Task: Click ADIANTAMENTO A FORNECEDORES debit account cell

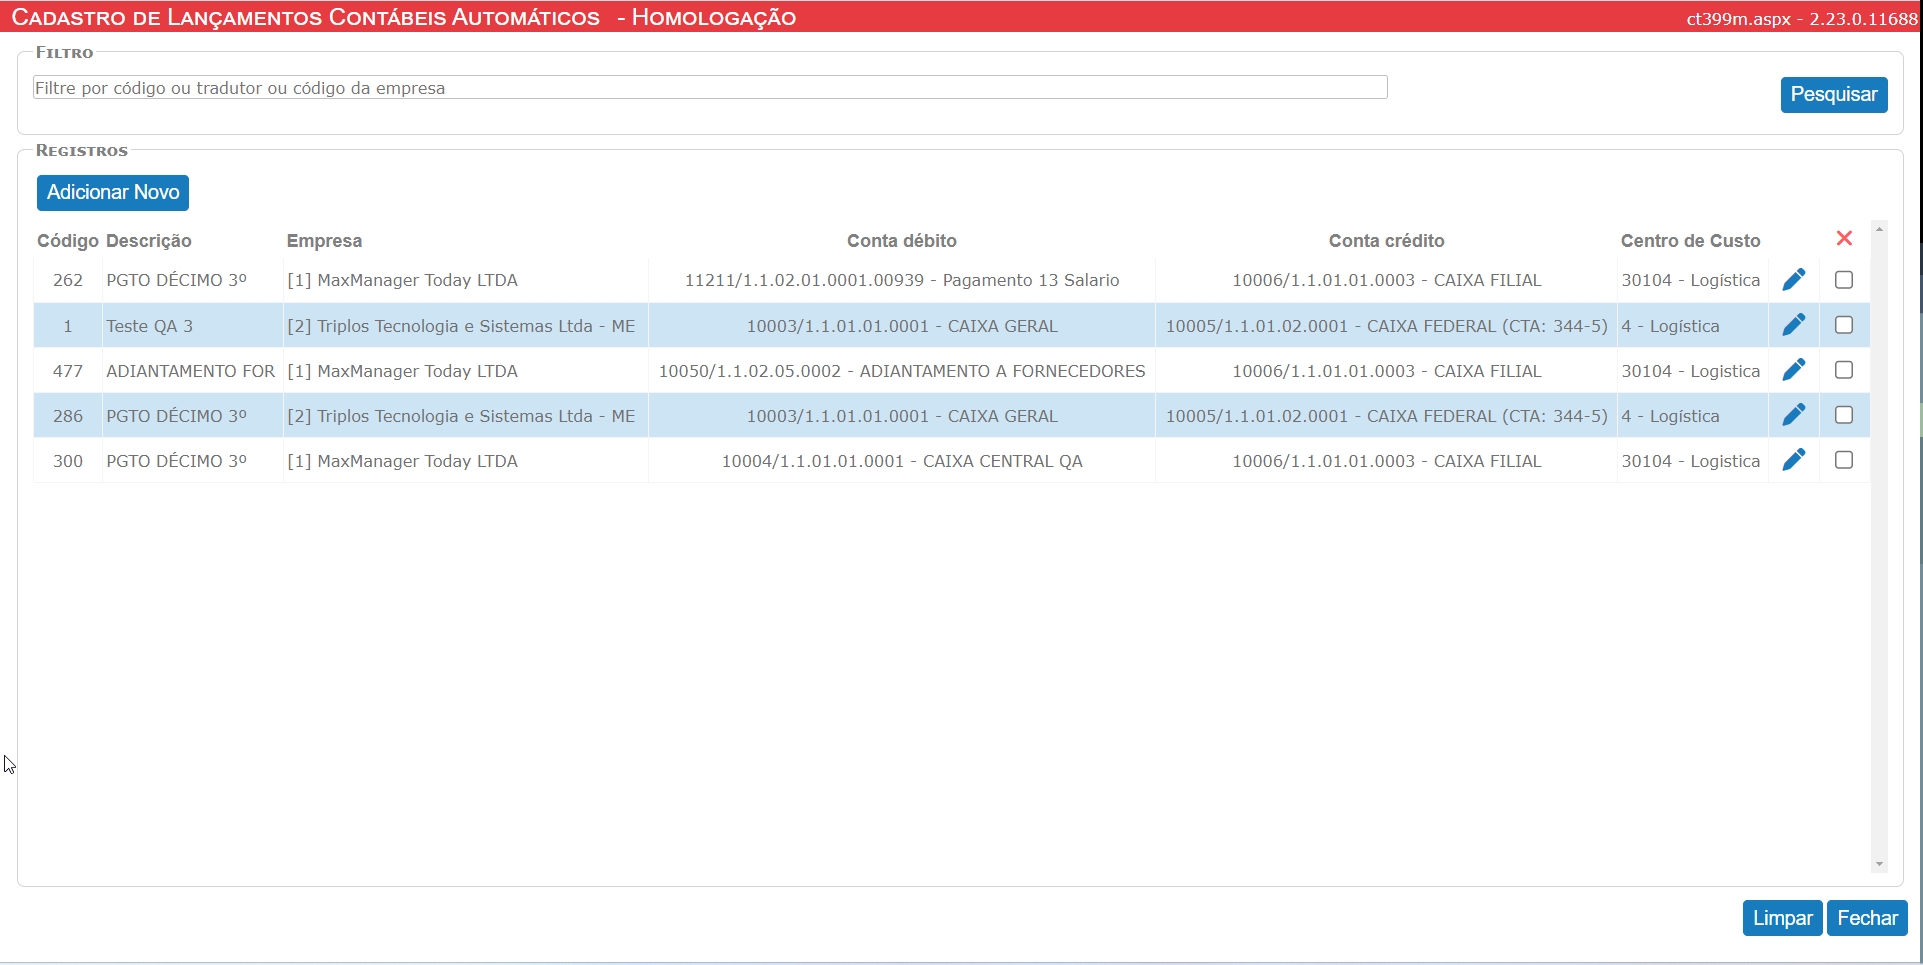Action: (902, 371)
